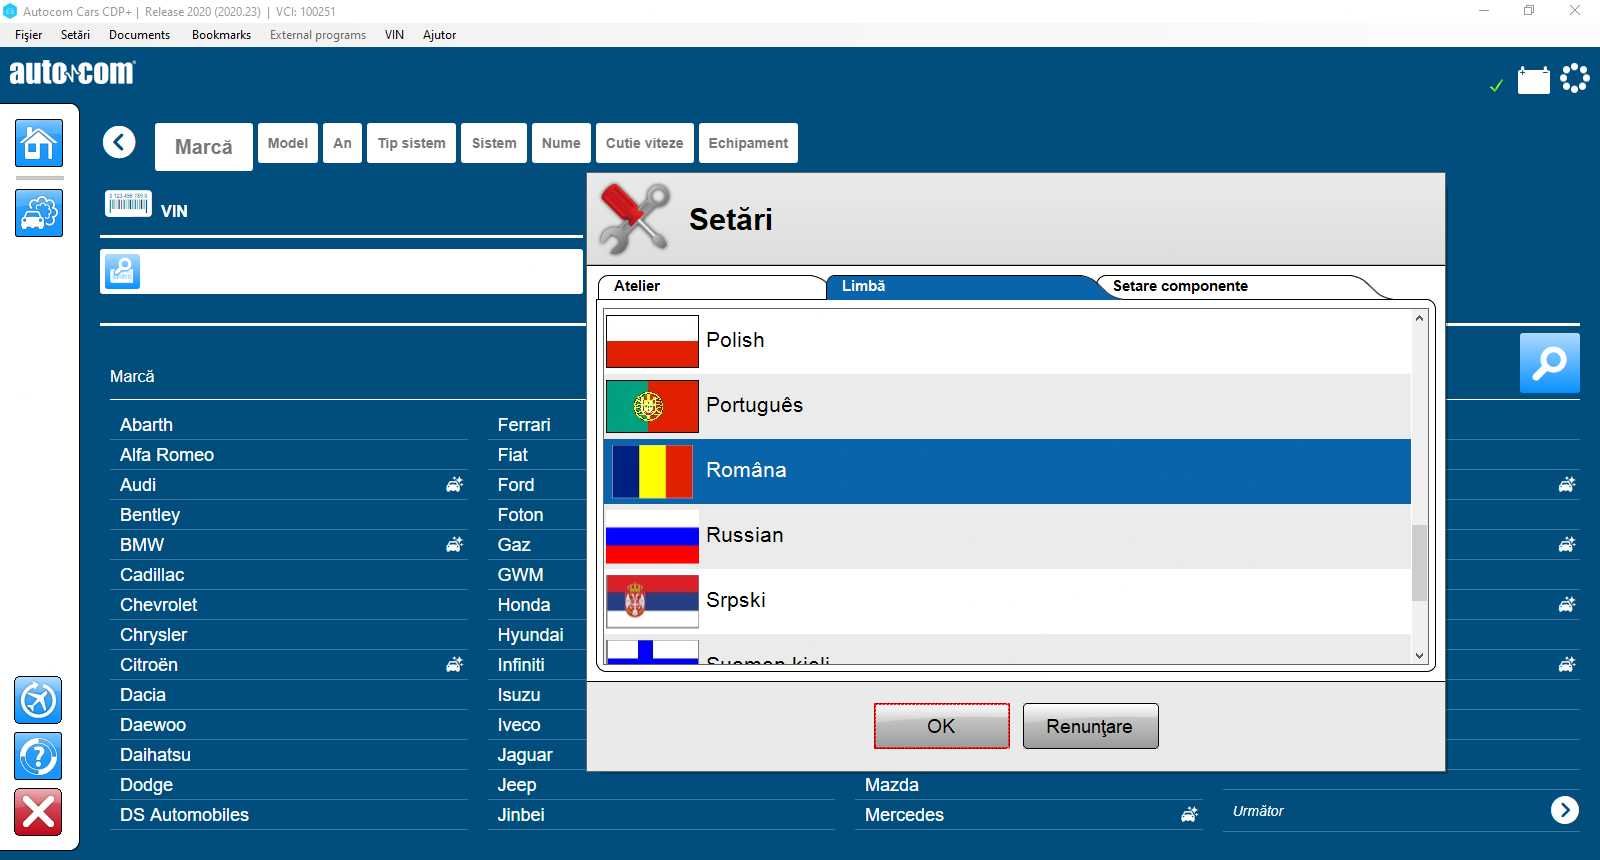The width and height of the screenshot is (1600, 860).
Task: Select the Portuguese flag icon
Action: [x=652, y=406]
